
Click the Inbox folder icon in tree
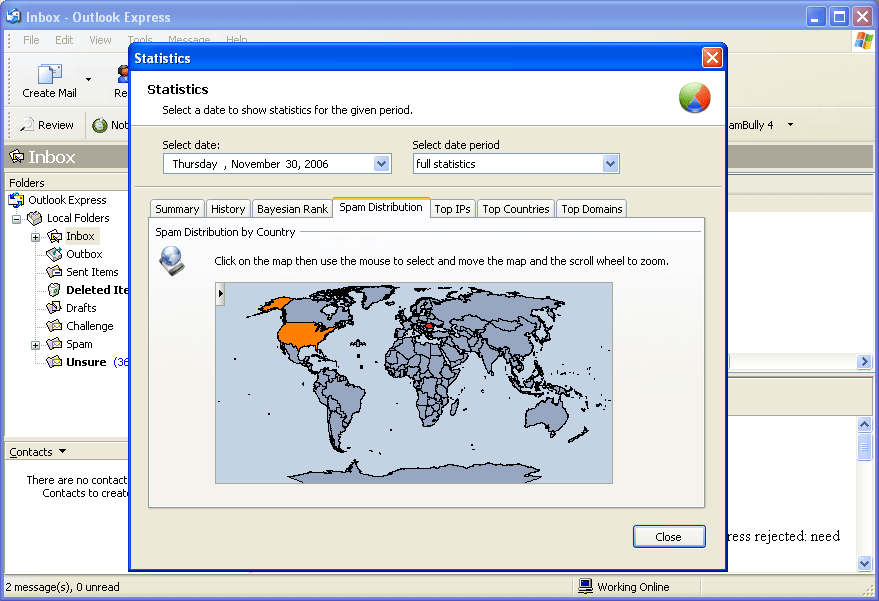coord(55,236)
